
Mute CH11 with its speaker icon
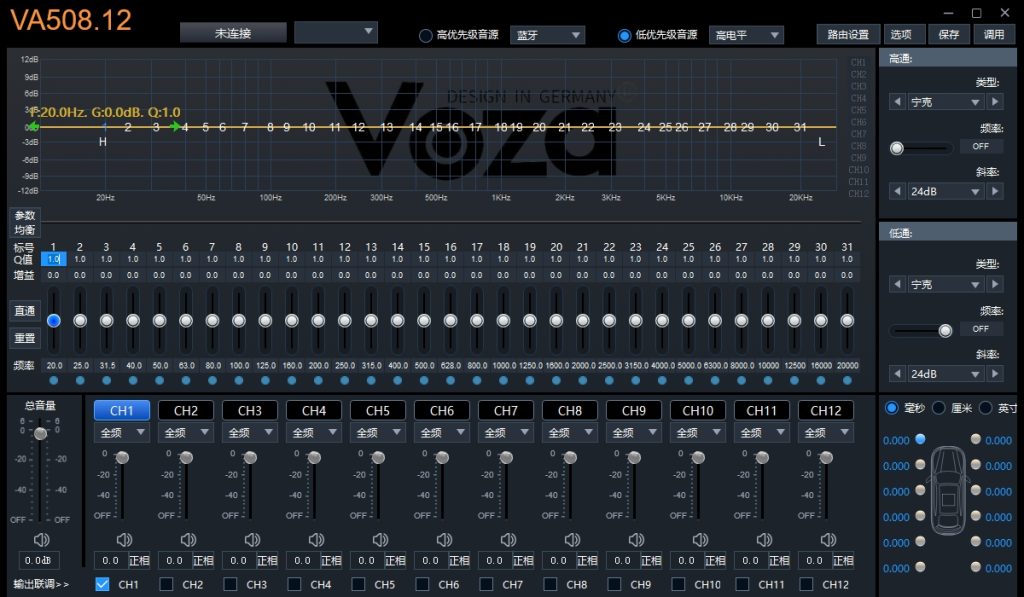[x=764, y=540]
